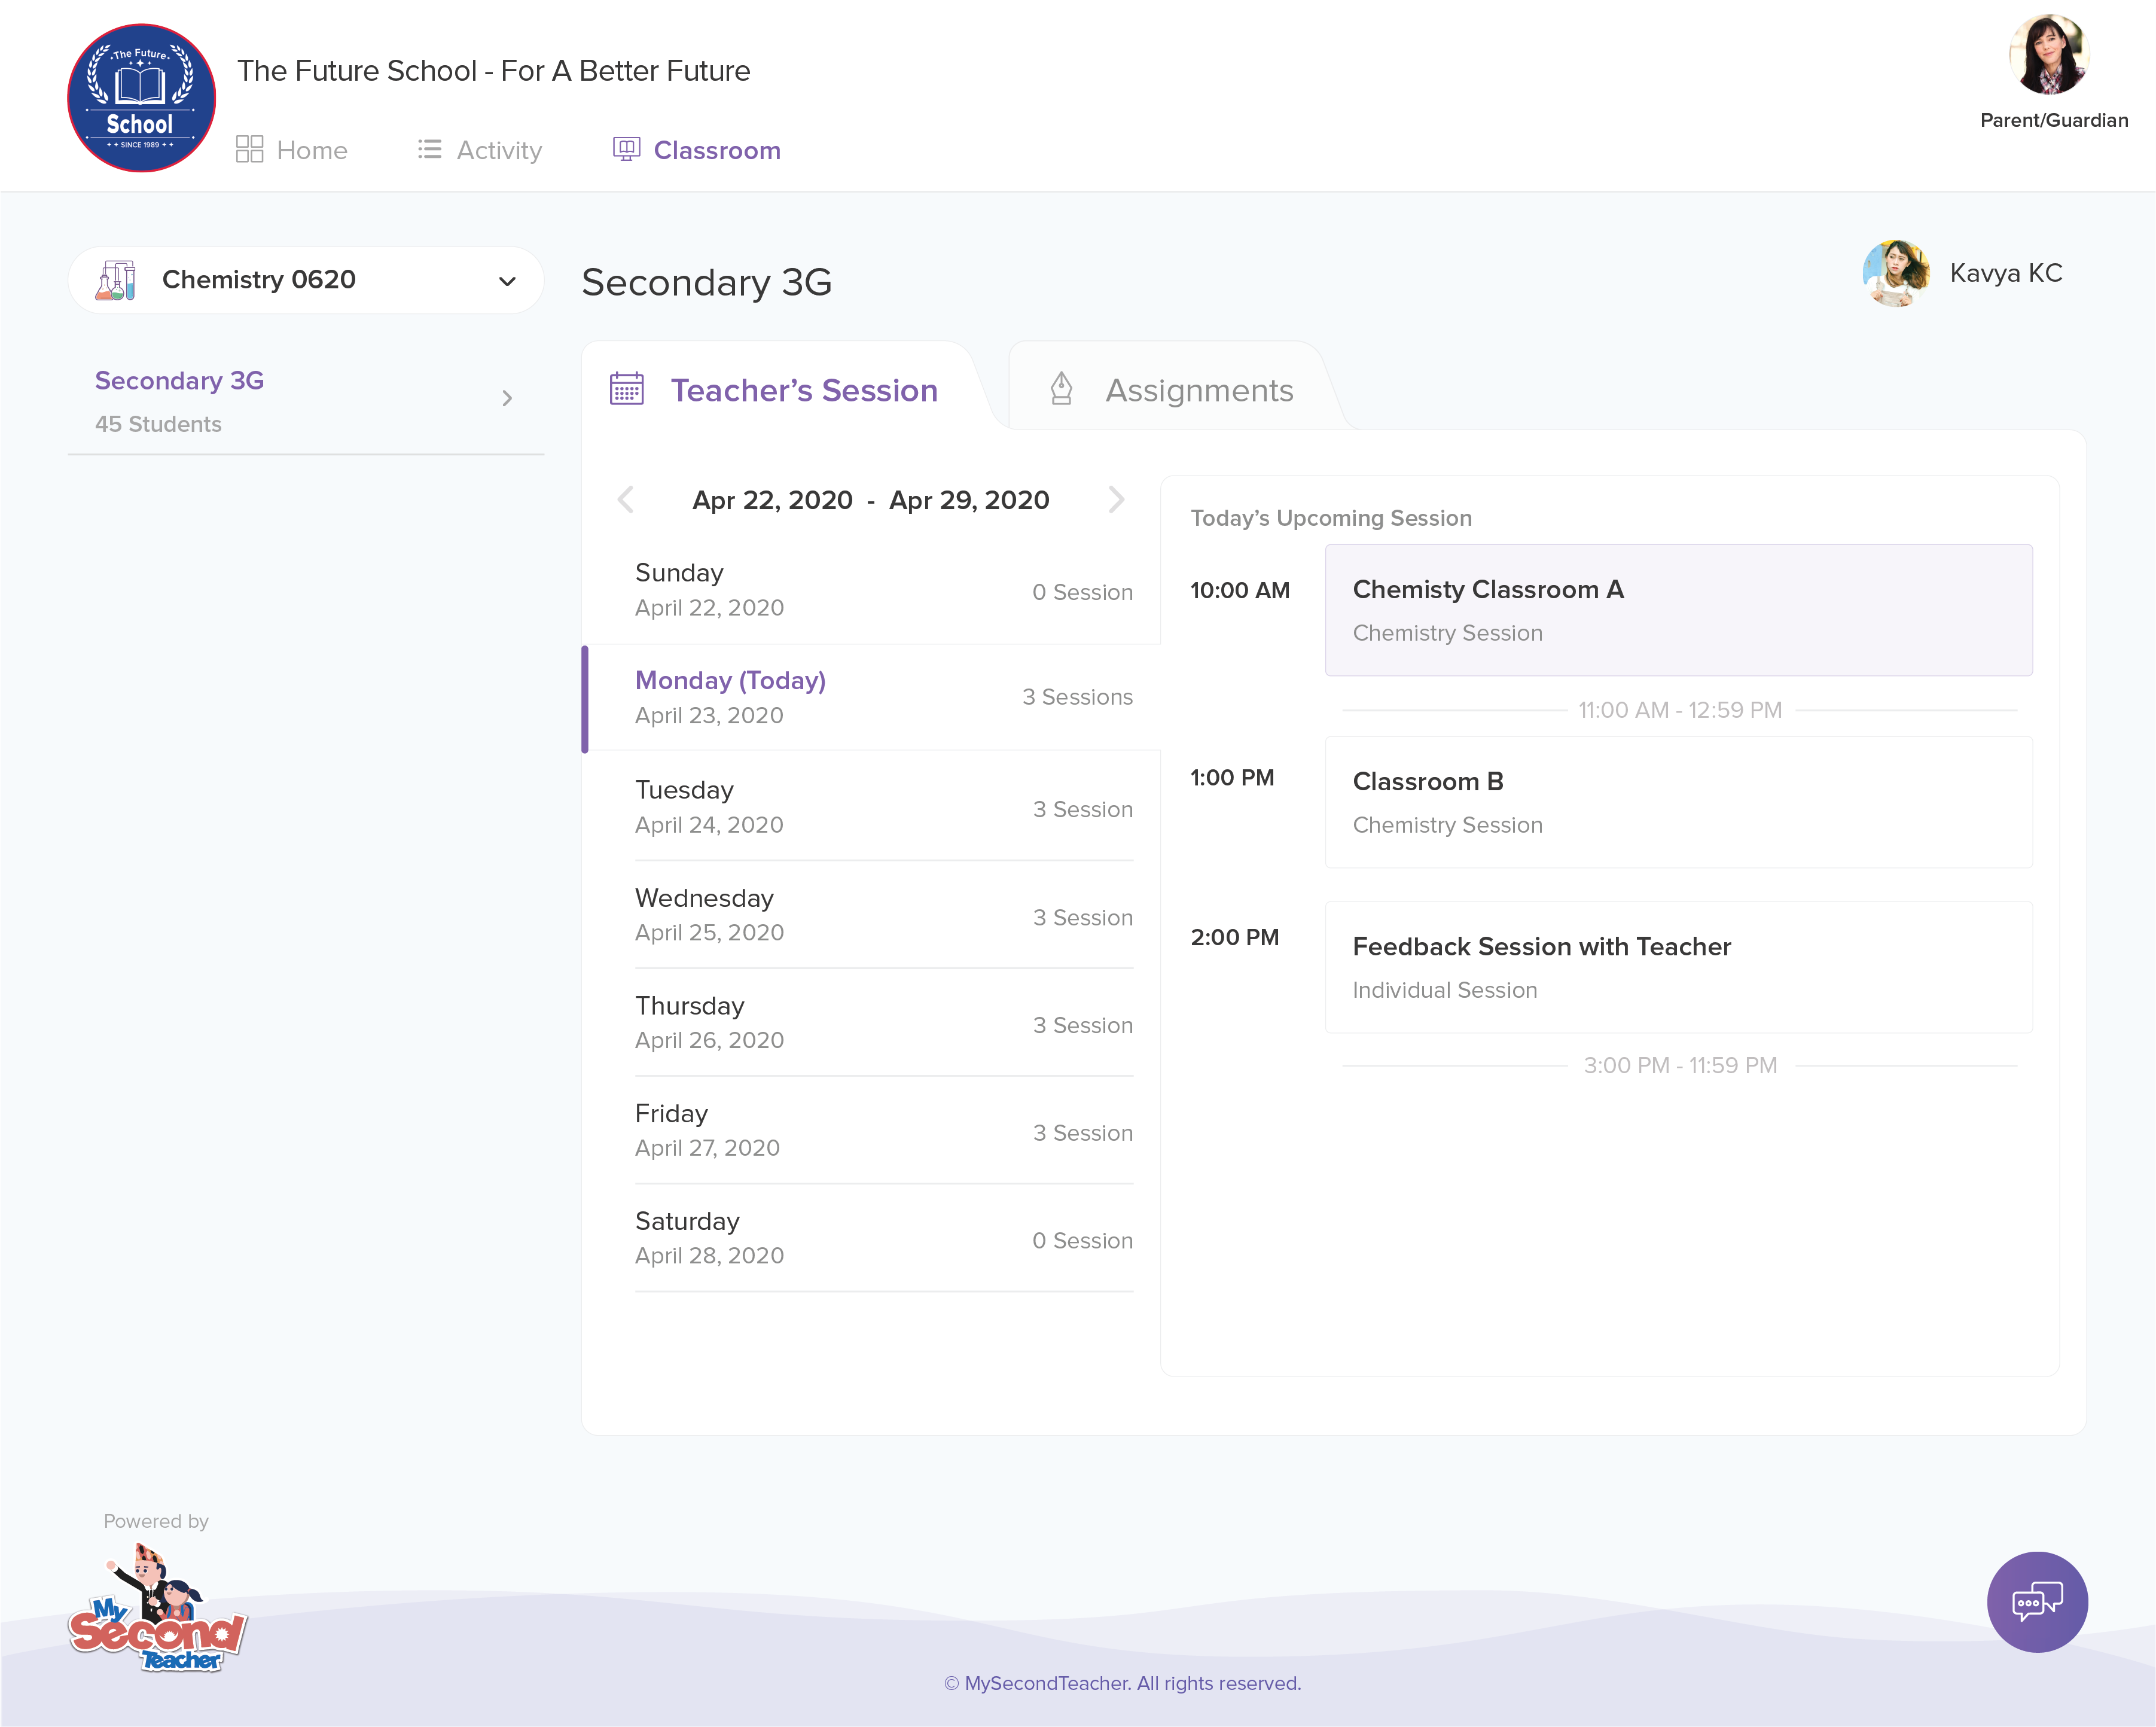Click Individual Session subtitle
2156x1727 pixels.
[1445, 990]
